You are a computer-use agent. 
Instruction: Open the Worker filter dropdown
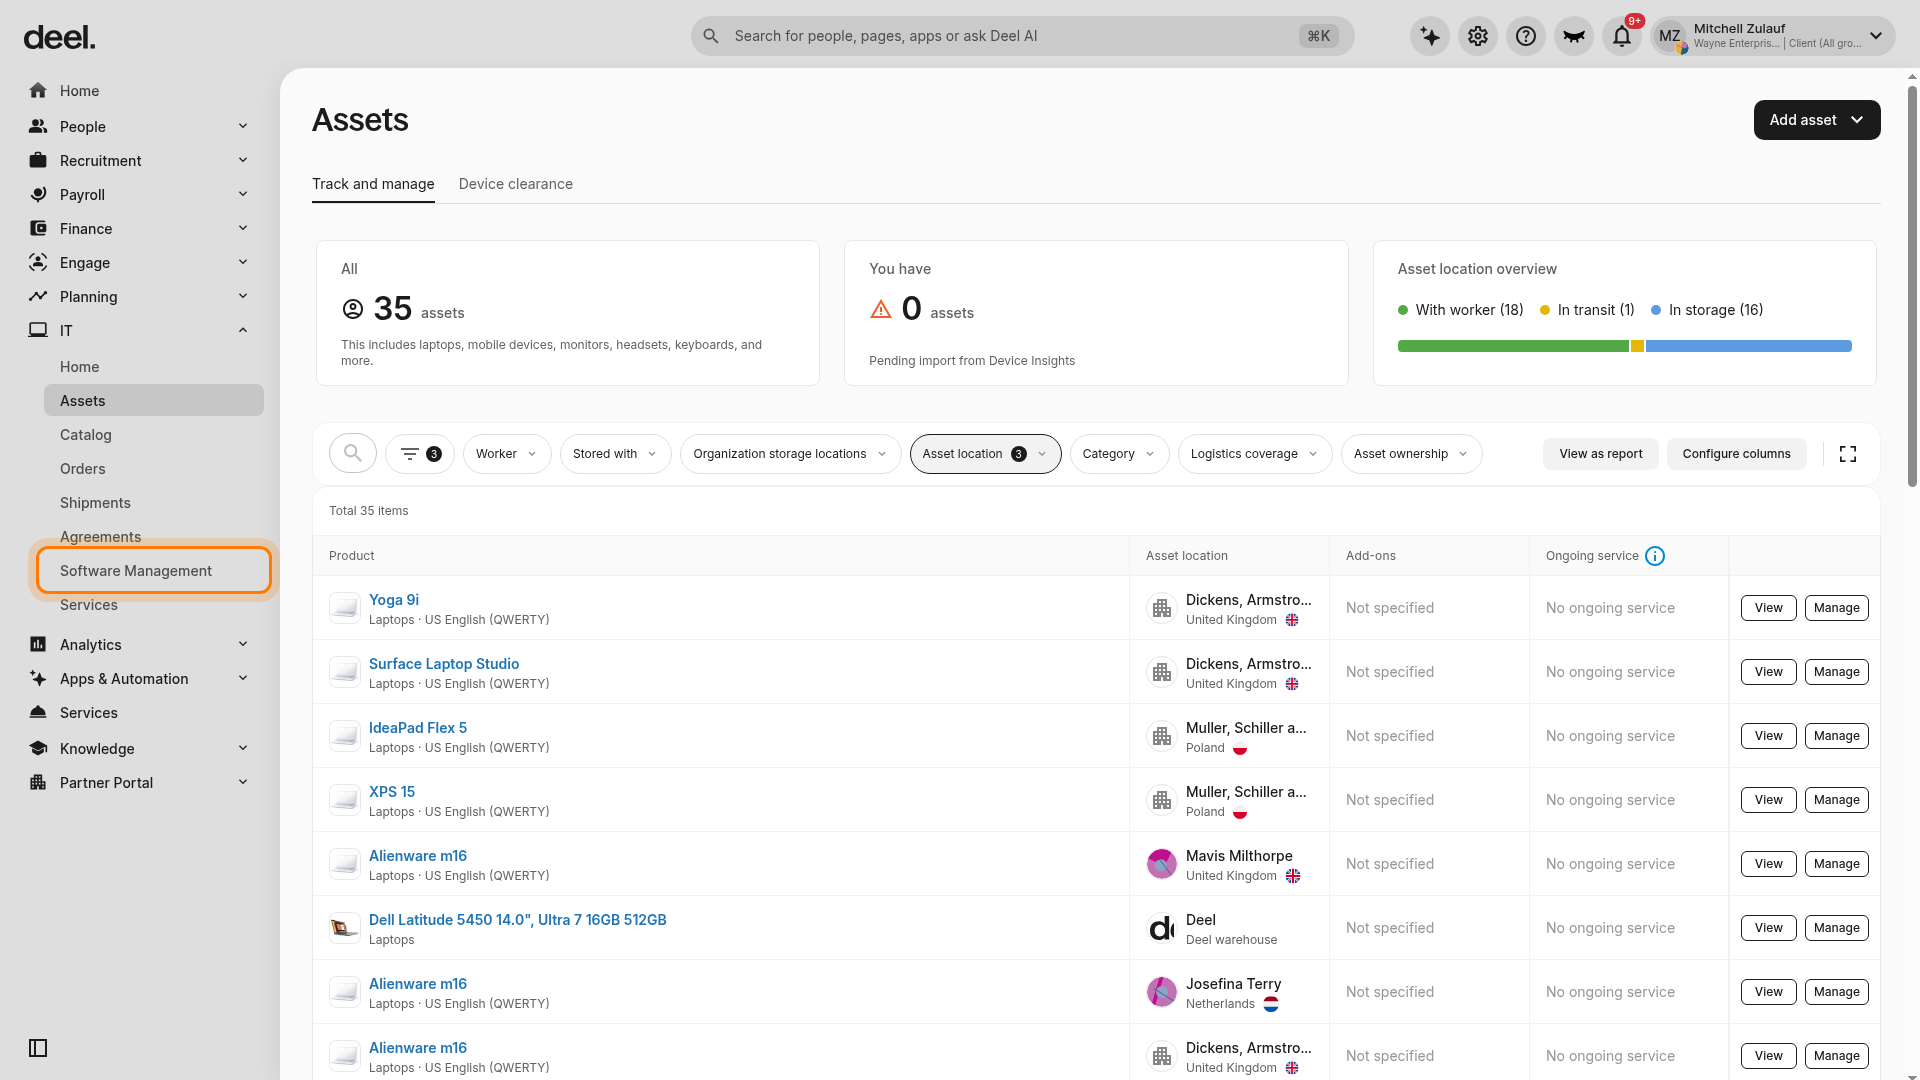(x=507, y=454)
